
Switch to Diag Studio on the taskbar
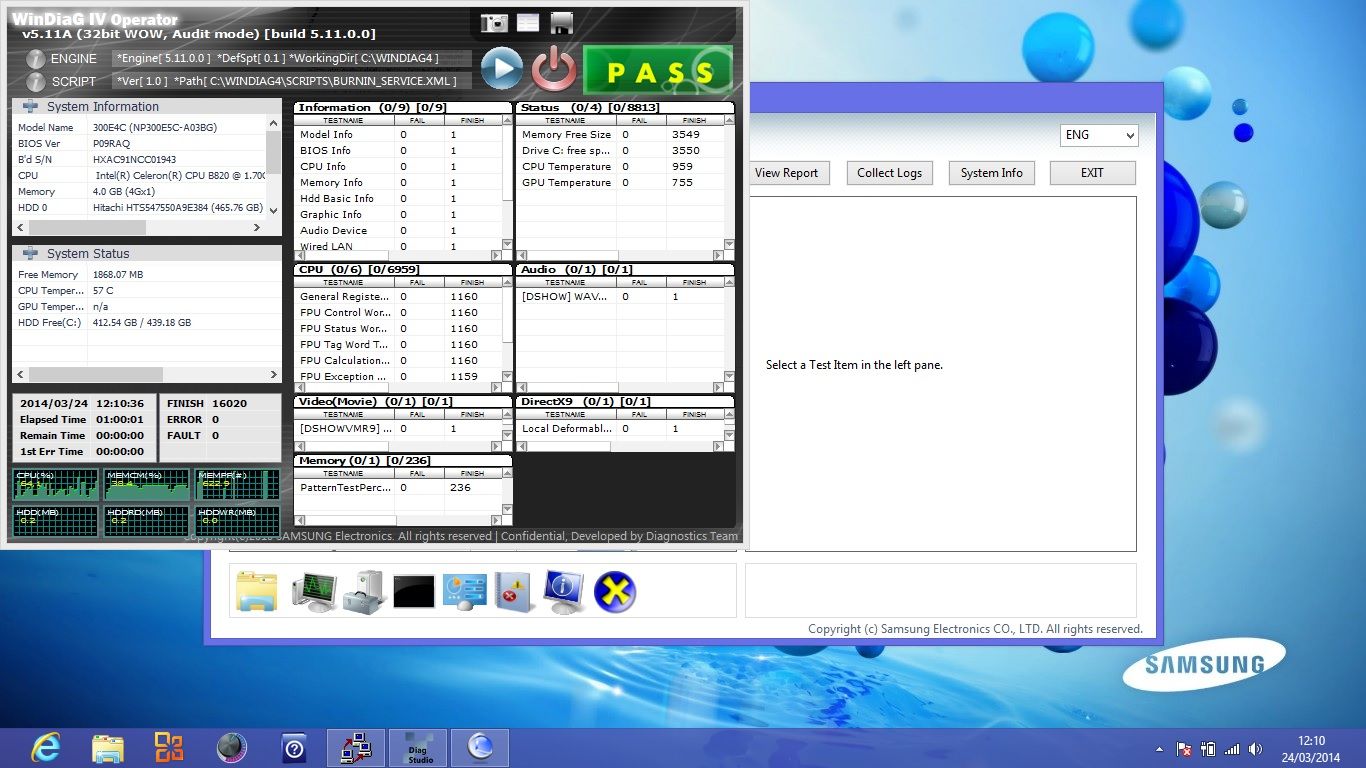click(x=419, y=748)
